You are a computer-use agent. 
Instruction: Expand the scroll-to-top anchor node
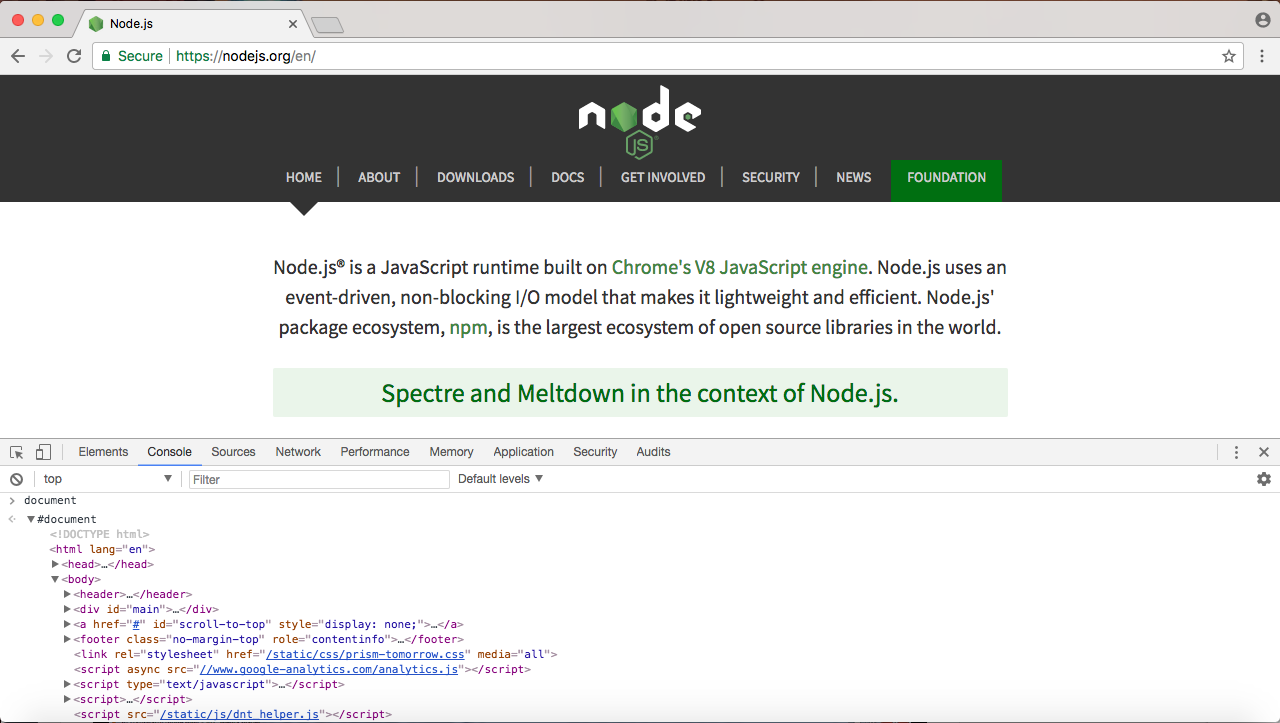click(68, 624)
